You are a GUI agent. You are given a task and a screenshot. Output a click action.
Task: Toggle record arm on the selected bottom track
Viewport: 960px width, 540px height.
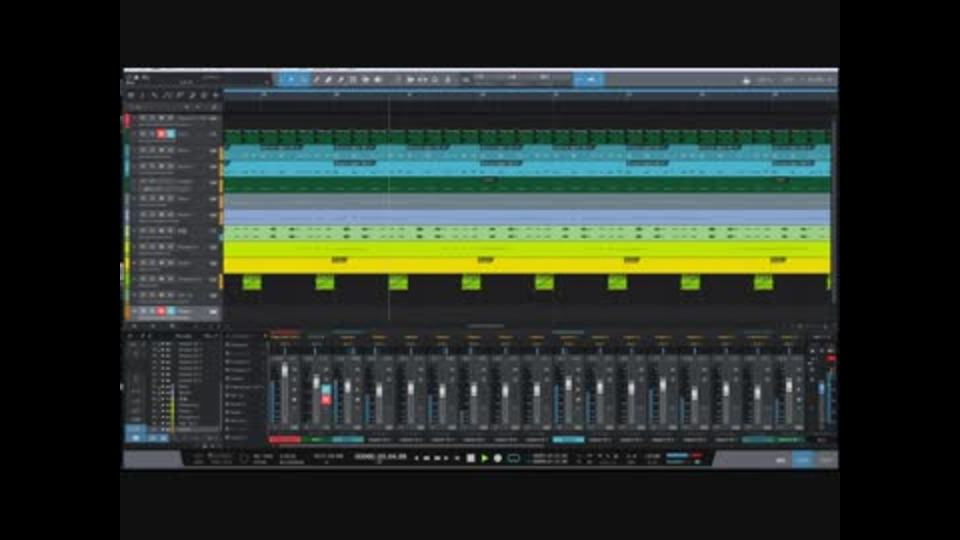[161, 311]
